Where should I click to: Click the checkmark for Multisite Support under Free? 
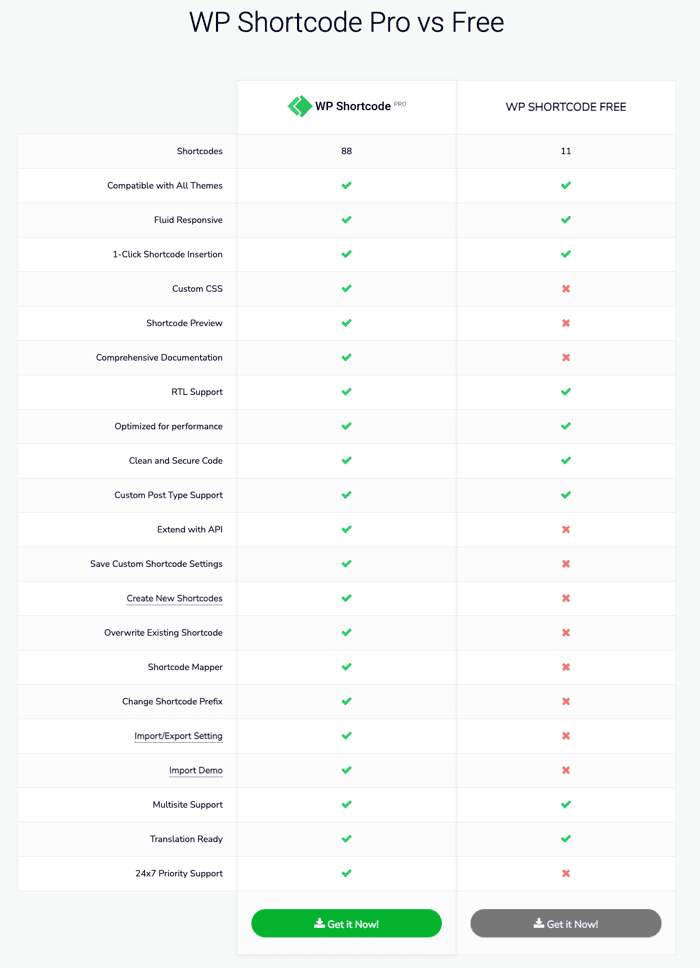click(565, 804)
